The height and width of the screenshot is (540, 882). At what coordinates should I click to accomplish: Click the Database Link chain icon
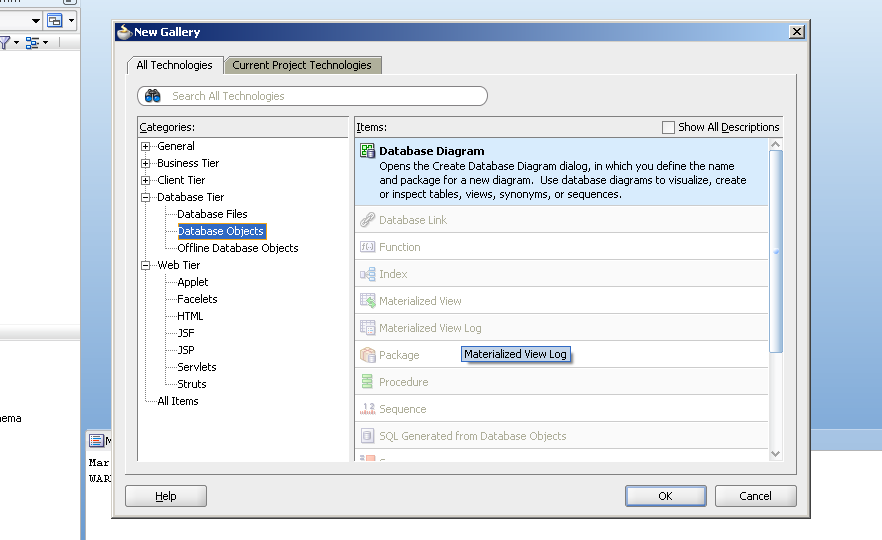point(367,220)
